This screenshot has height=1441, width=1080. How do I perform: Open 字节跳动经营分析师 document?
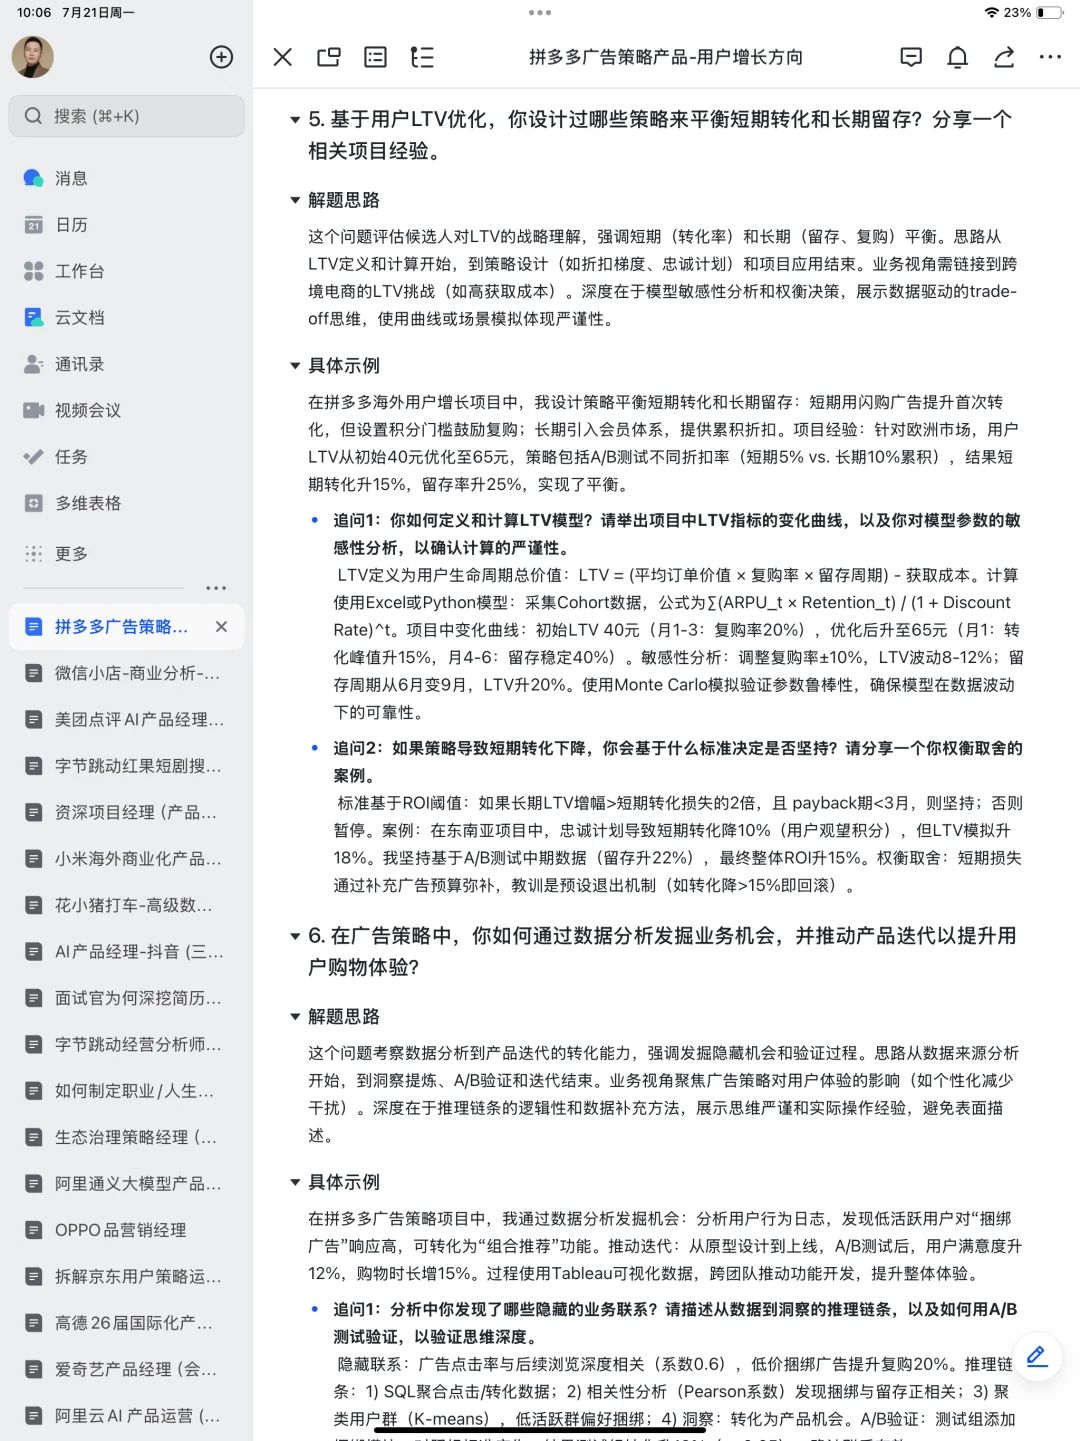click(126, 1044)
